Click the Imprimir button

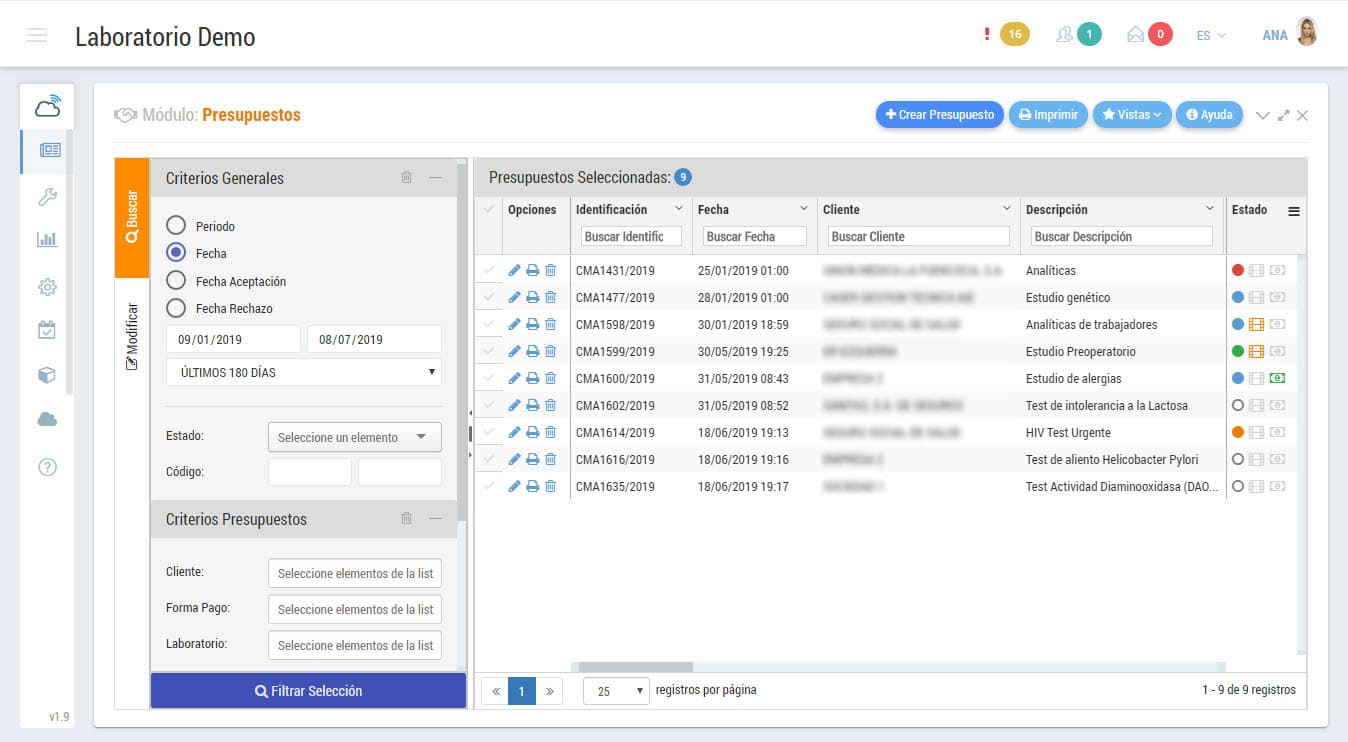click(1048, 115)
